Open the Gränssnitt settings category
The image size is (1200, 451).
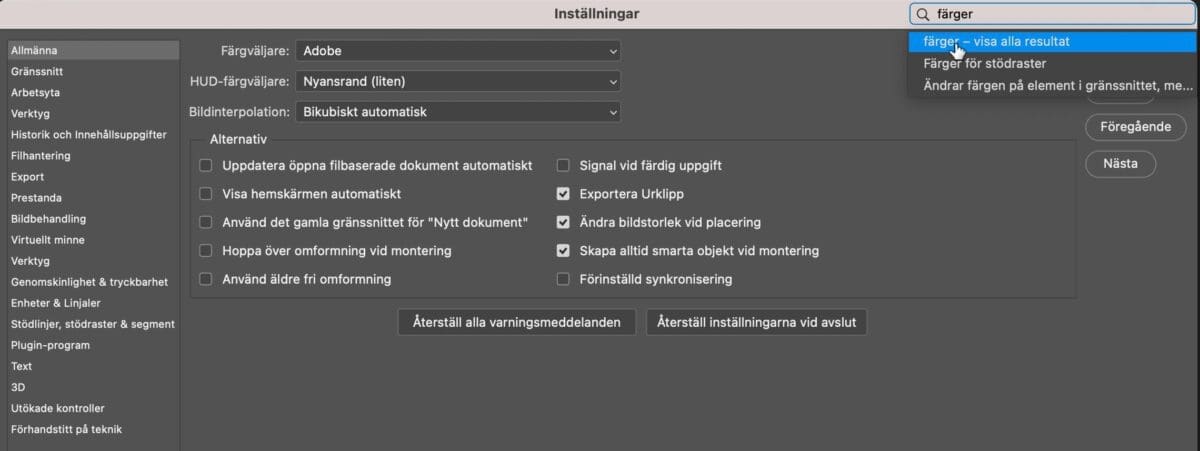(38, 71)
